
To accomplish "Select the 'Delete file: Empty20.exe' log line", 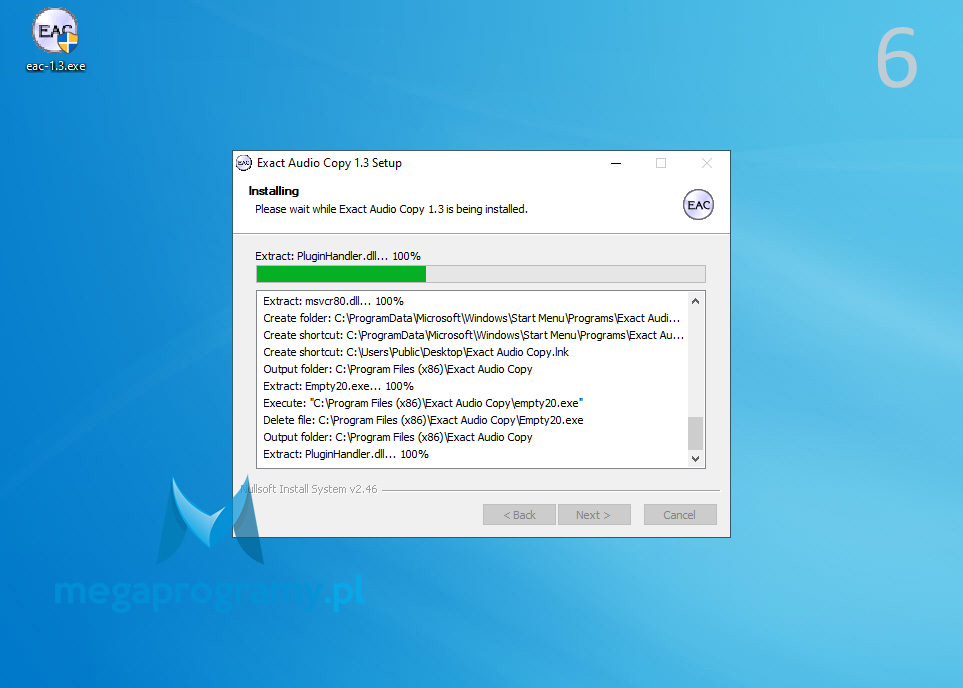I will pos(423,420).
